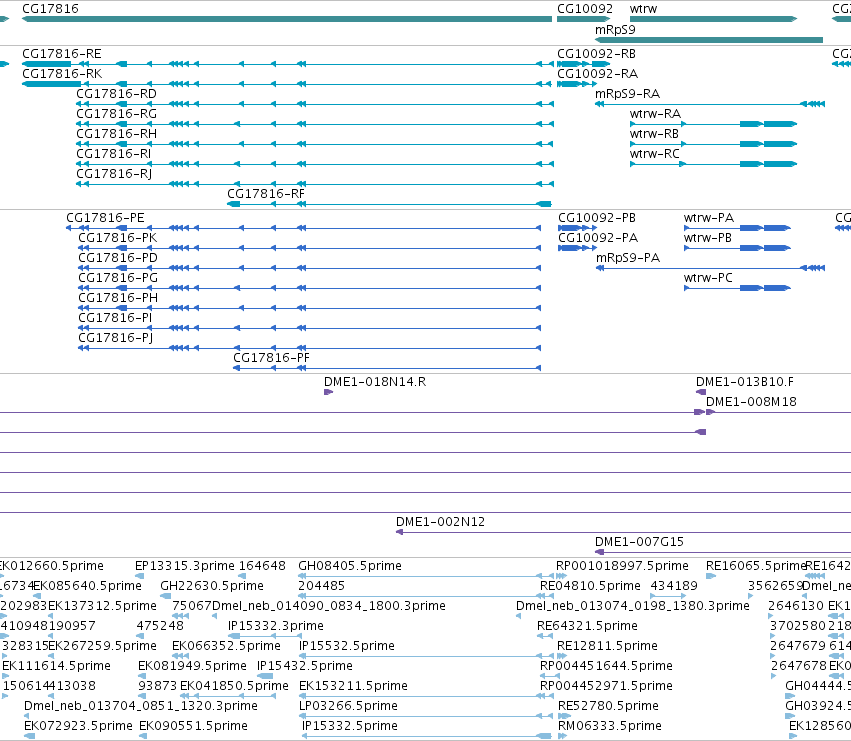Click EST label RP004451644.5prime
The width and height of the screenshot is (851, 741).
(x=606, y=666)
